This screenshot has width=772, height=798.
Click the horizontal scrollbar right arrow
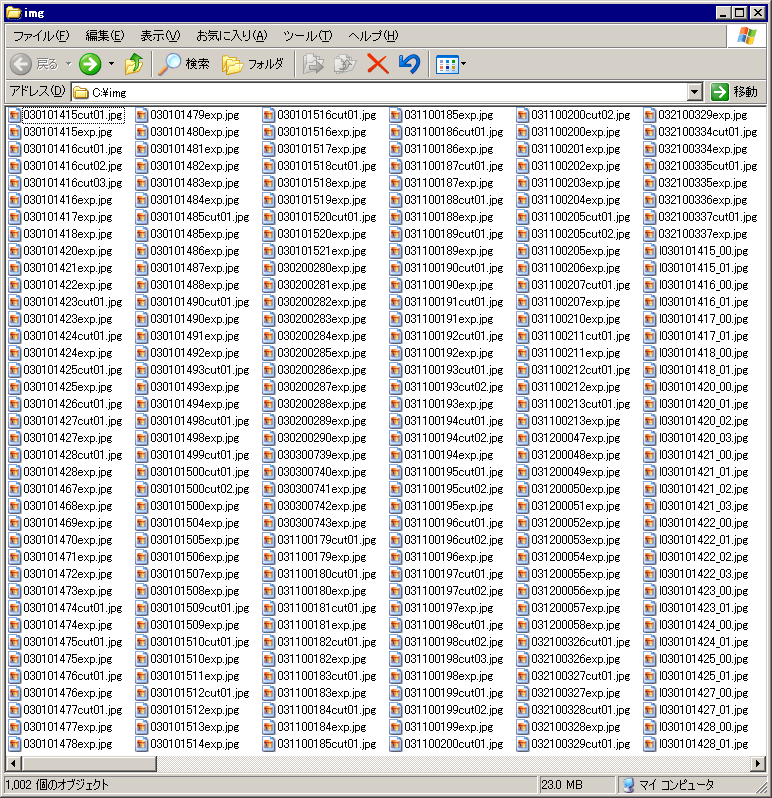click(x=757, y=765)
